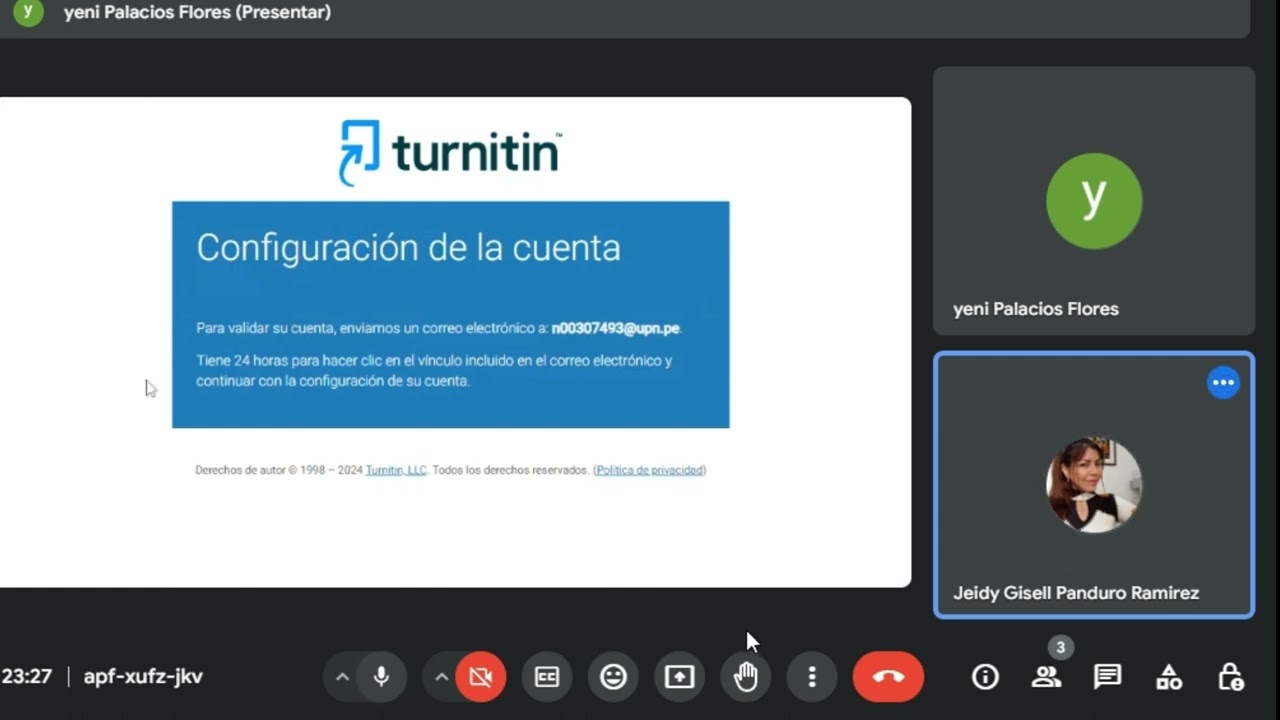Expand video settings arrow beside camera
The image size is (1280, 720).
click(x=441, y=677)
